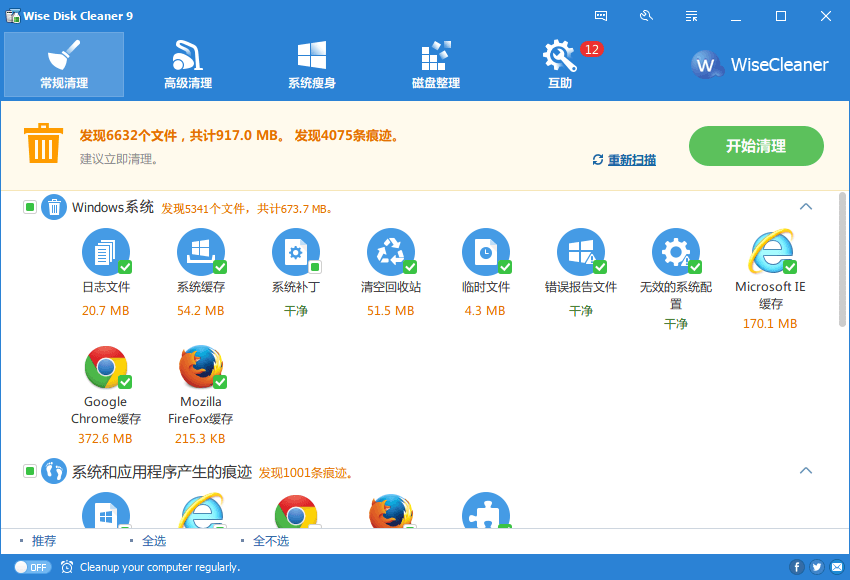Click the IE icon in traces section

click(201, 511)
